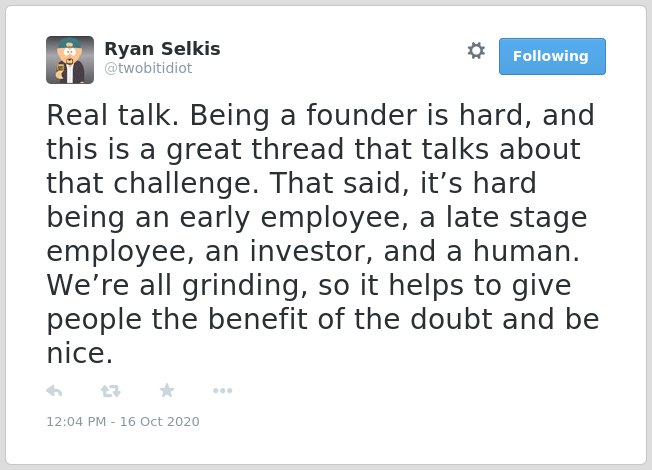The image size is (652, 470).
Task: Toggle the blue Following button
Action: point(552,57)
